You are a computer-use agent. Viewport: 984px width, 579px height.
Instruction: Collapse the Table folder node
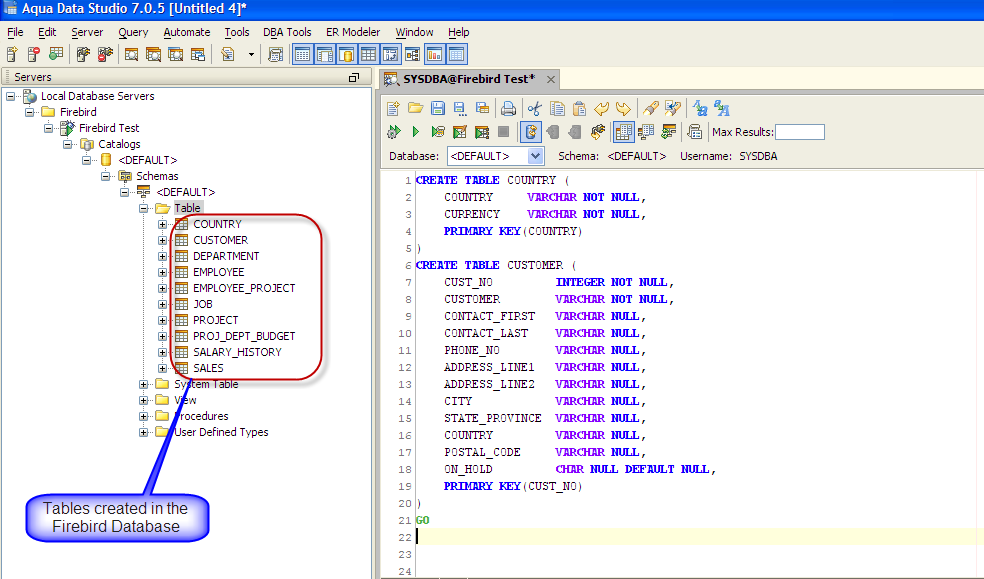click(144, 208)
